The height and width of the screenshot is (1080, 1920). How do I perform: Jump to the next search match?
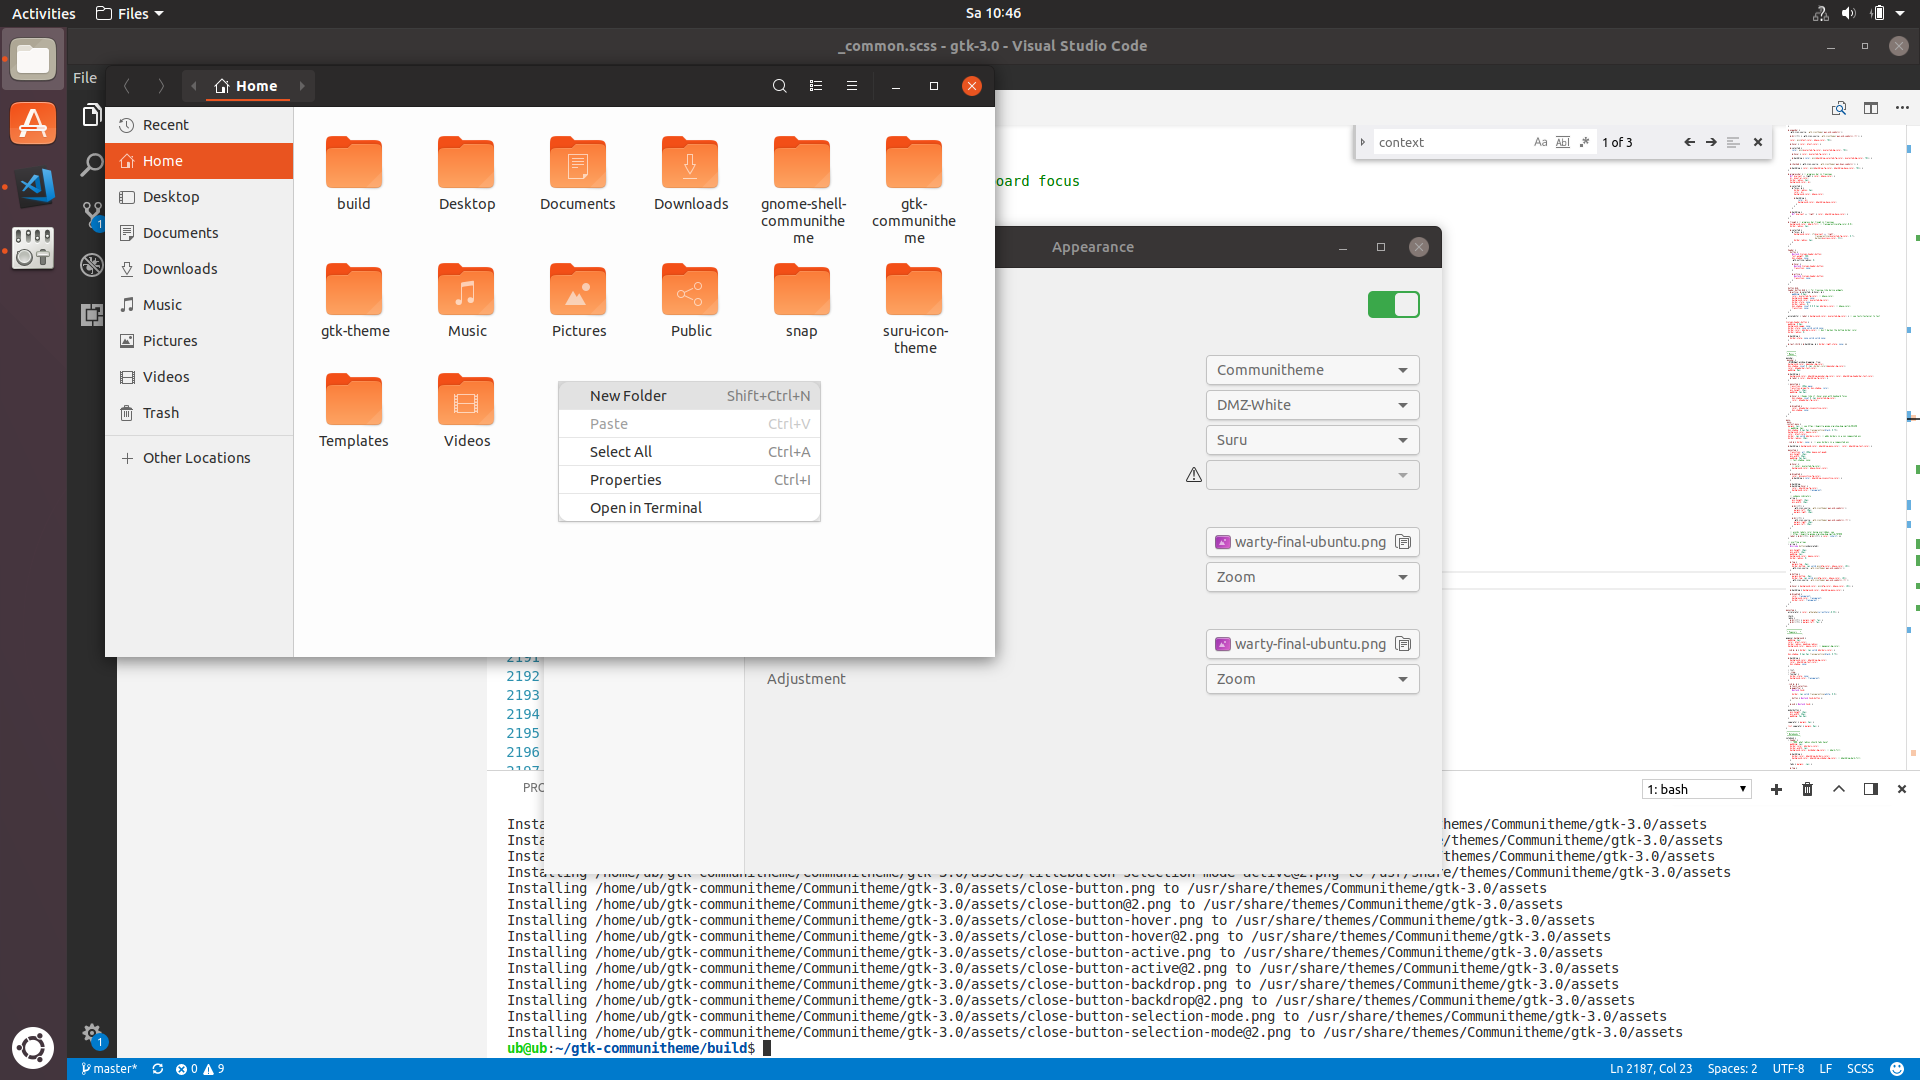[1711, 142]
